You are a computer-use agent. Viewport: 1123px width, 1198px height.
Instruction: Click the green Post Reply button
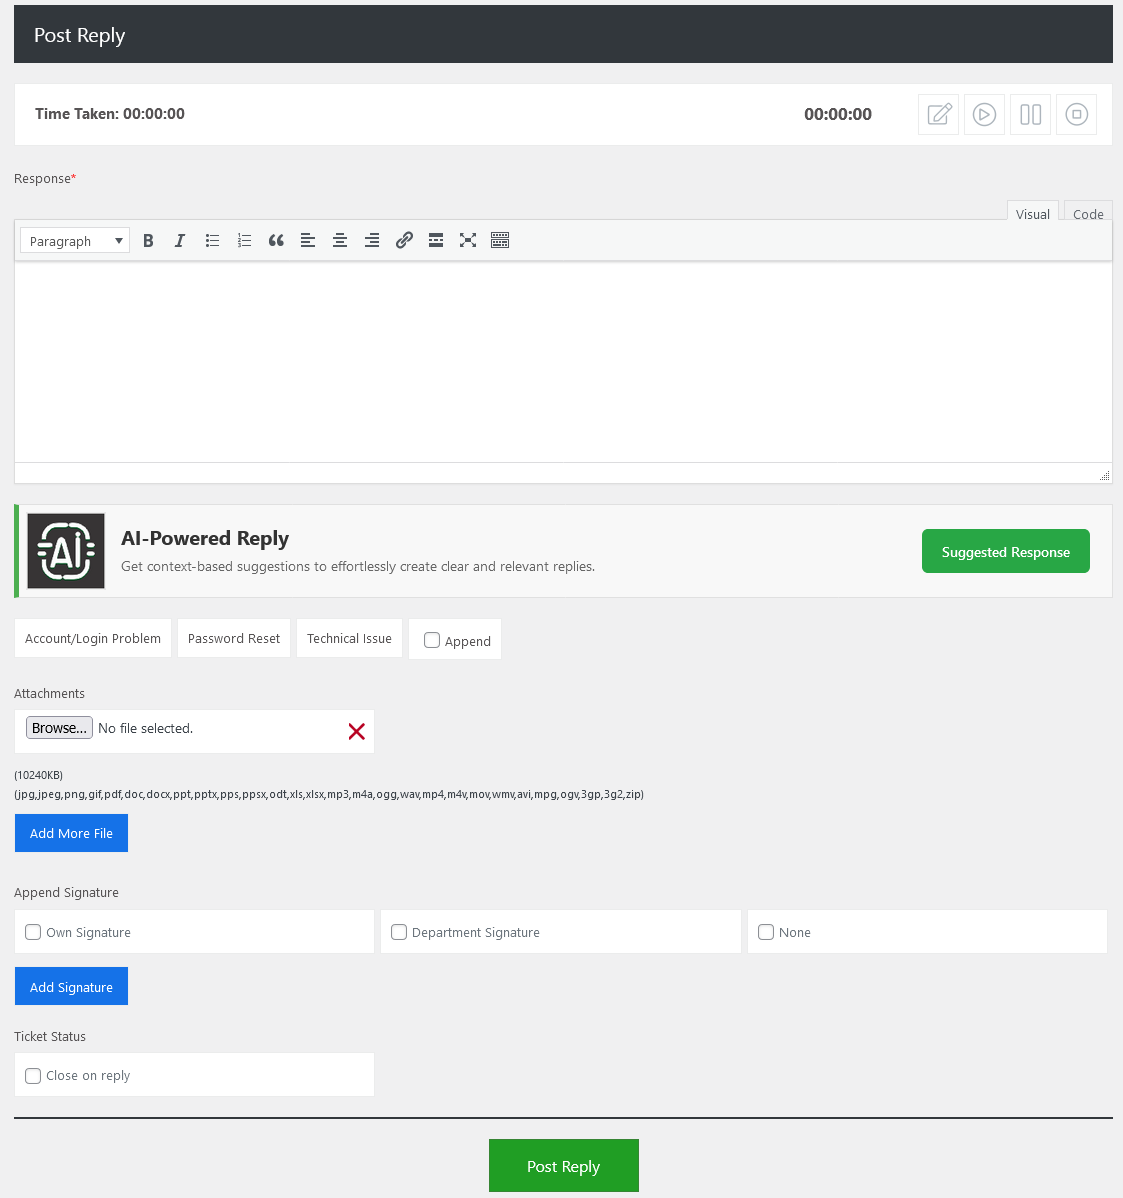tap(563, 1166)
